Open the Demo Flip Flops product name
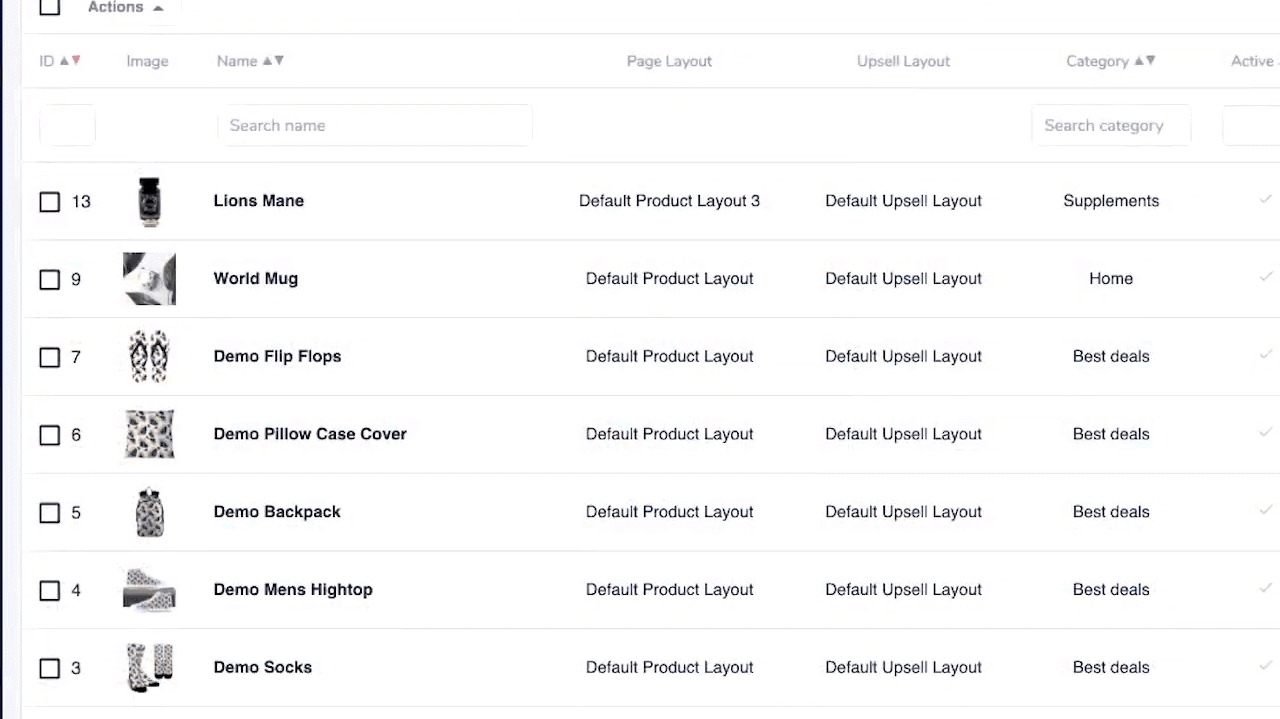Screen dimensions: 1280x719 (277, 356)
